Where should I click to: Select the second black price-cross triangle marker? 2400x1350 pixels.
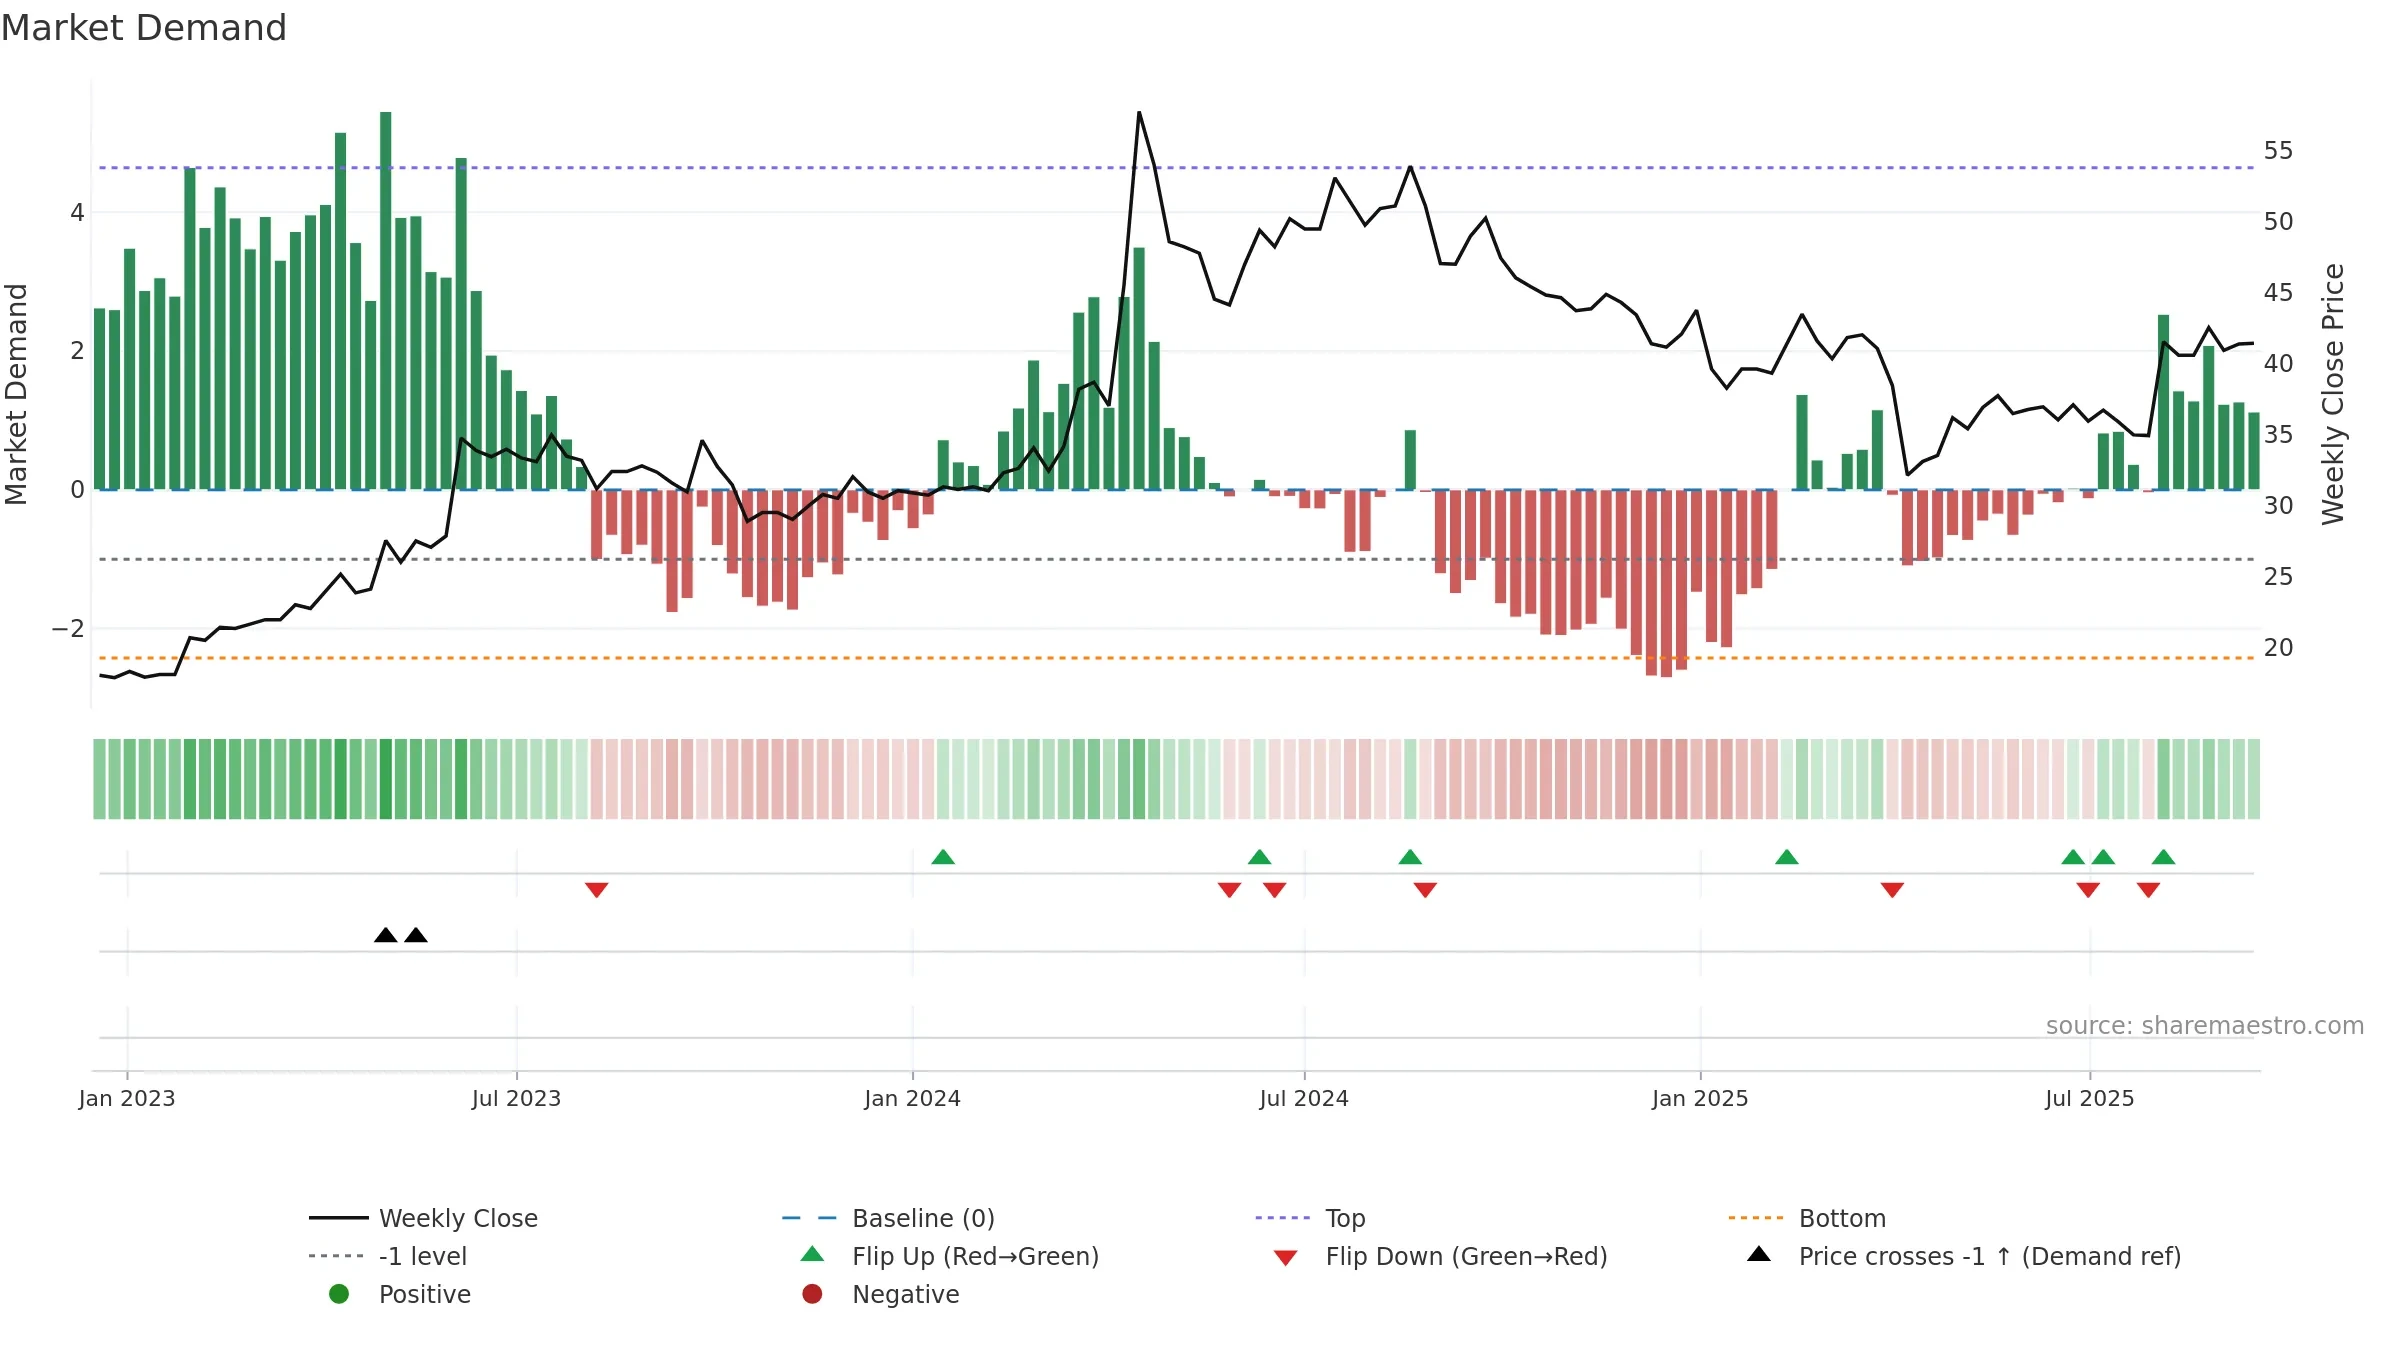[416, 935]
